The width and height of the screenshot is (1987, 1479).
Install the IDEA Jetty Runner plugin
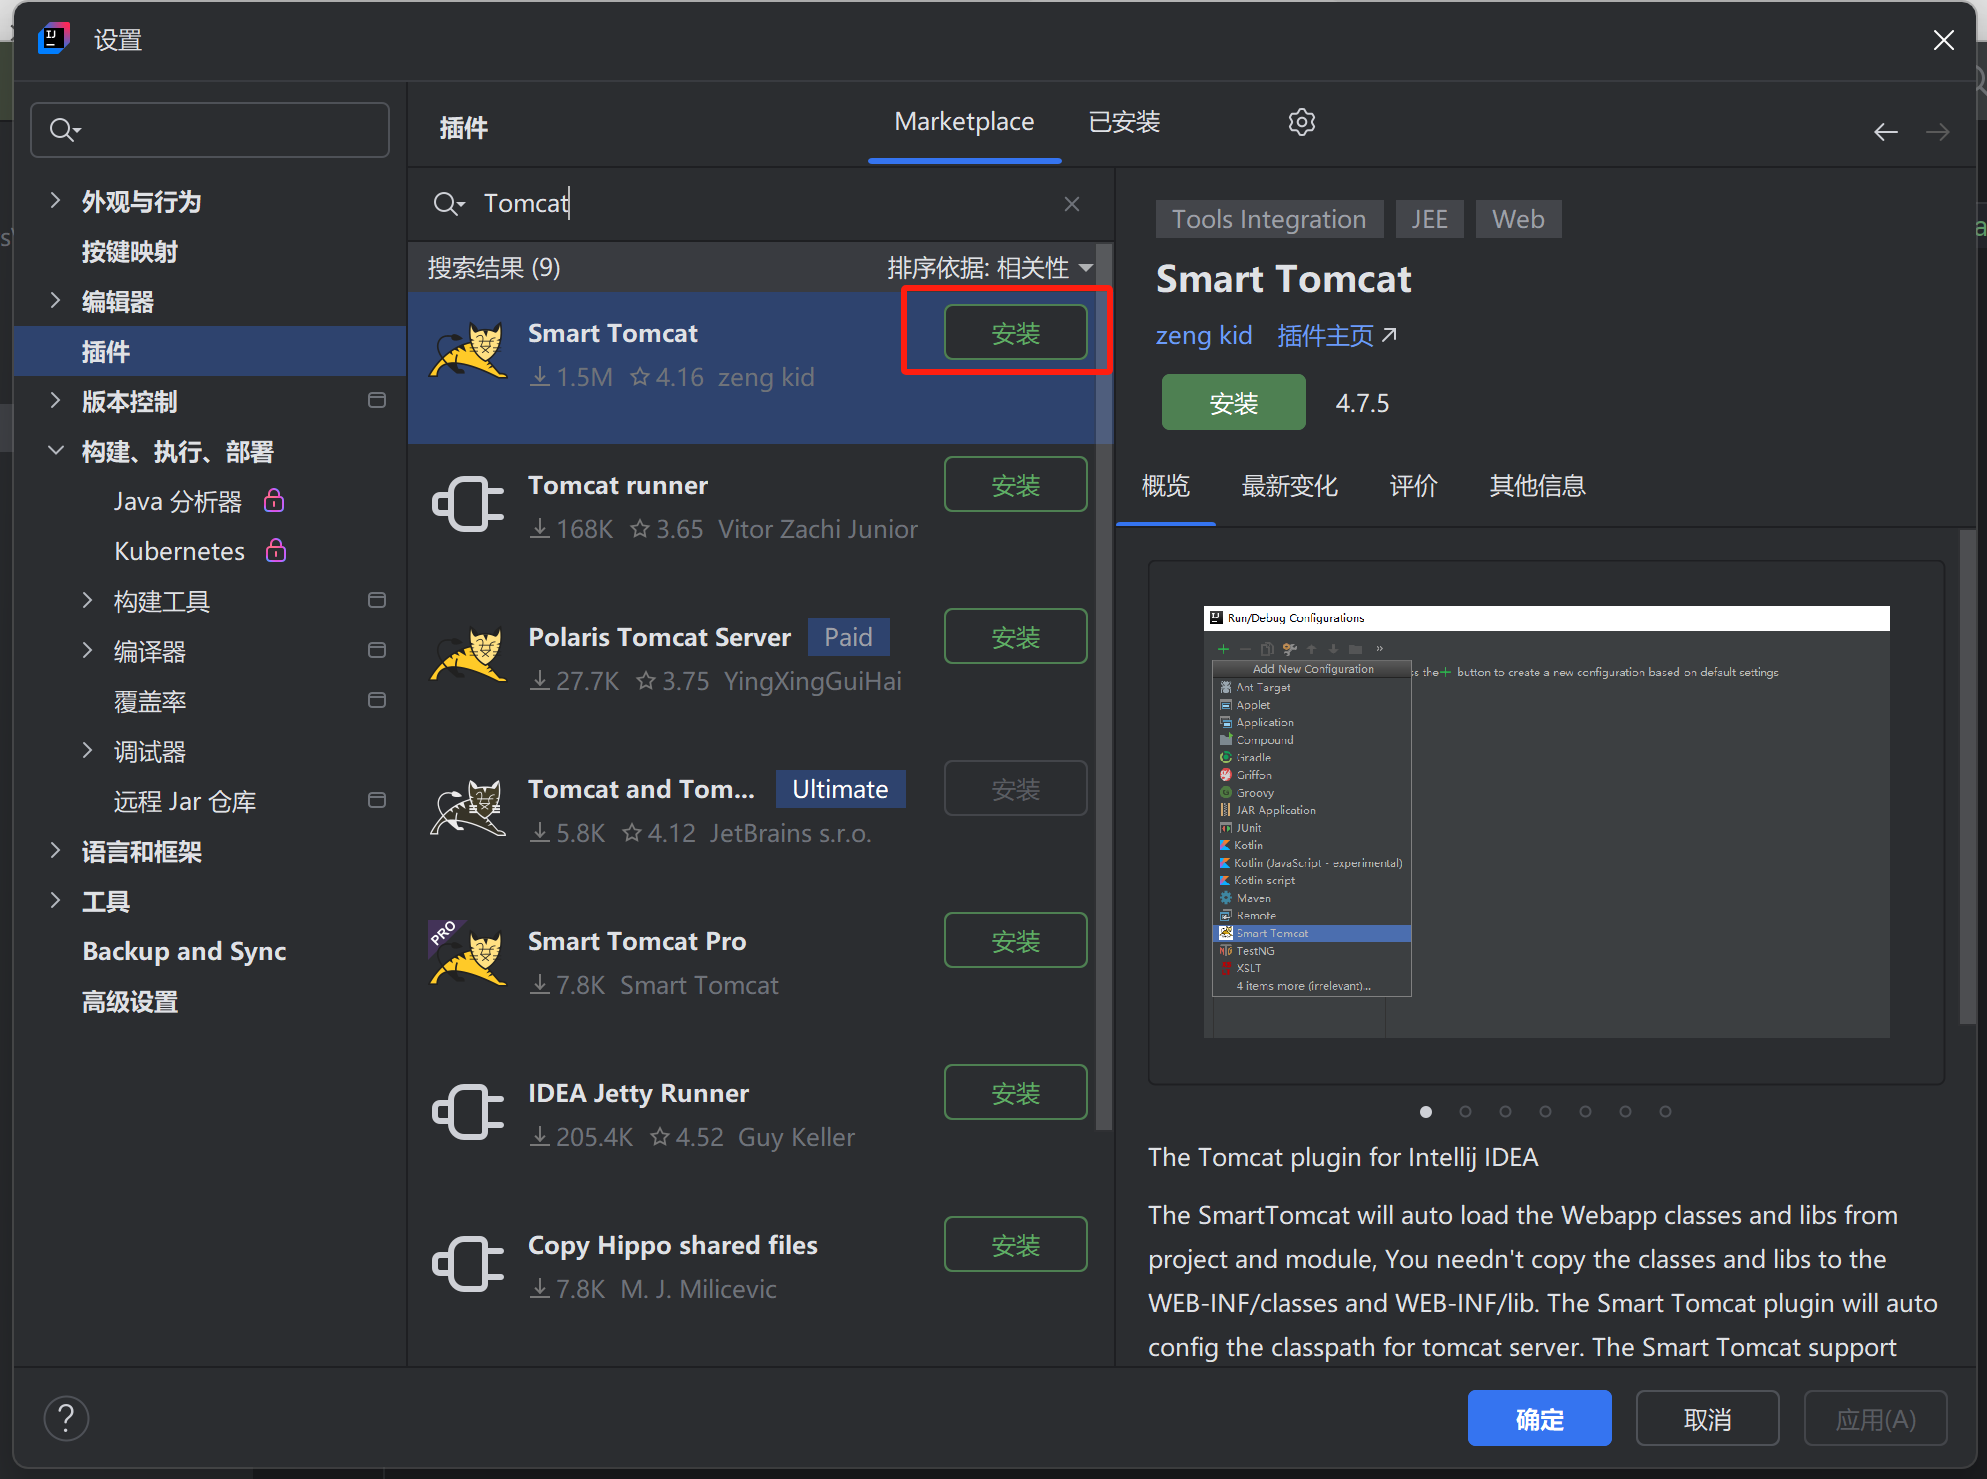(1015, 1093)
